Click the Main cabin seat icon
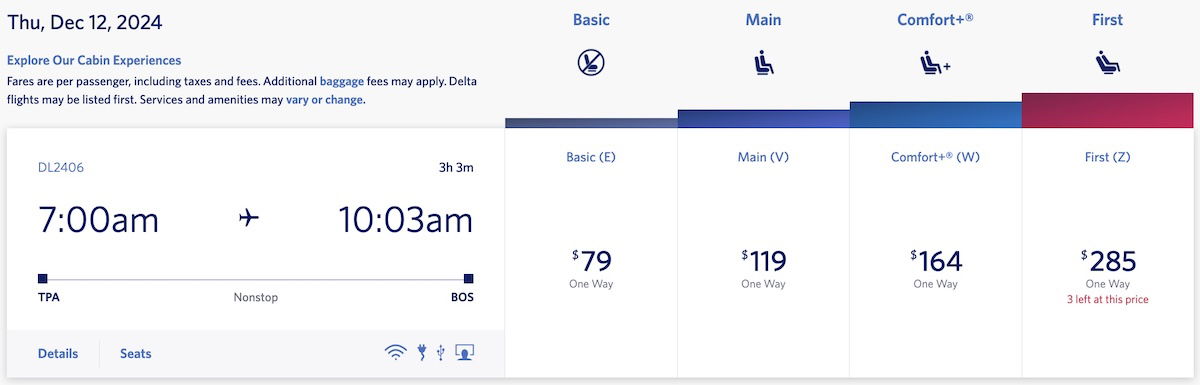1200x385 pixels. coord(763,64)
